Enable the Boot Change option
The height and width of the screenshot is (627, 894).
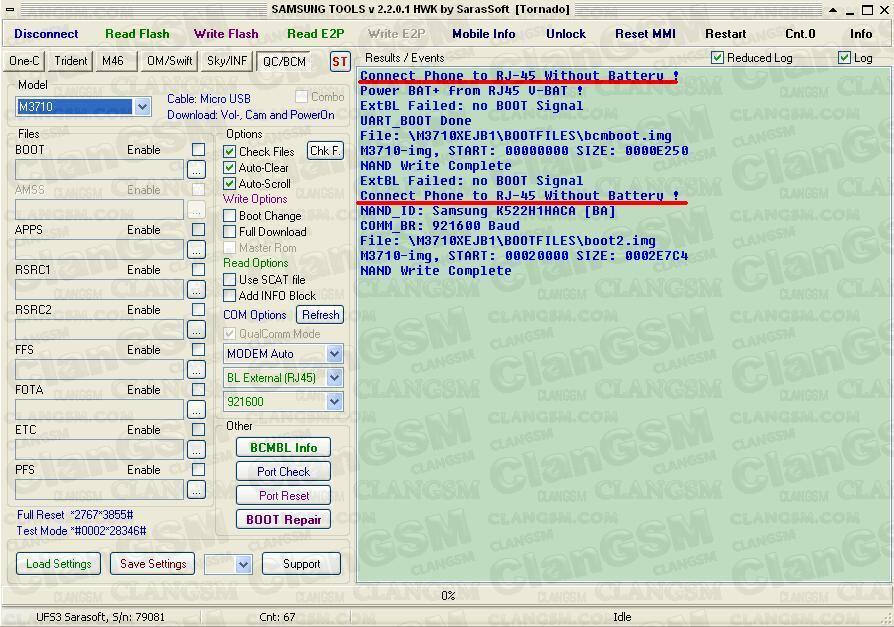pyautogui.click(x=229, y=215)
